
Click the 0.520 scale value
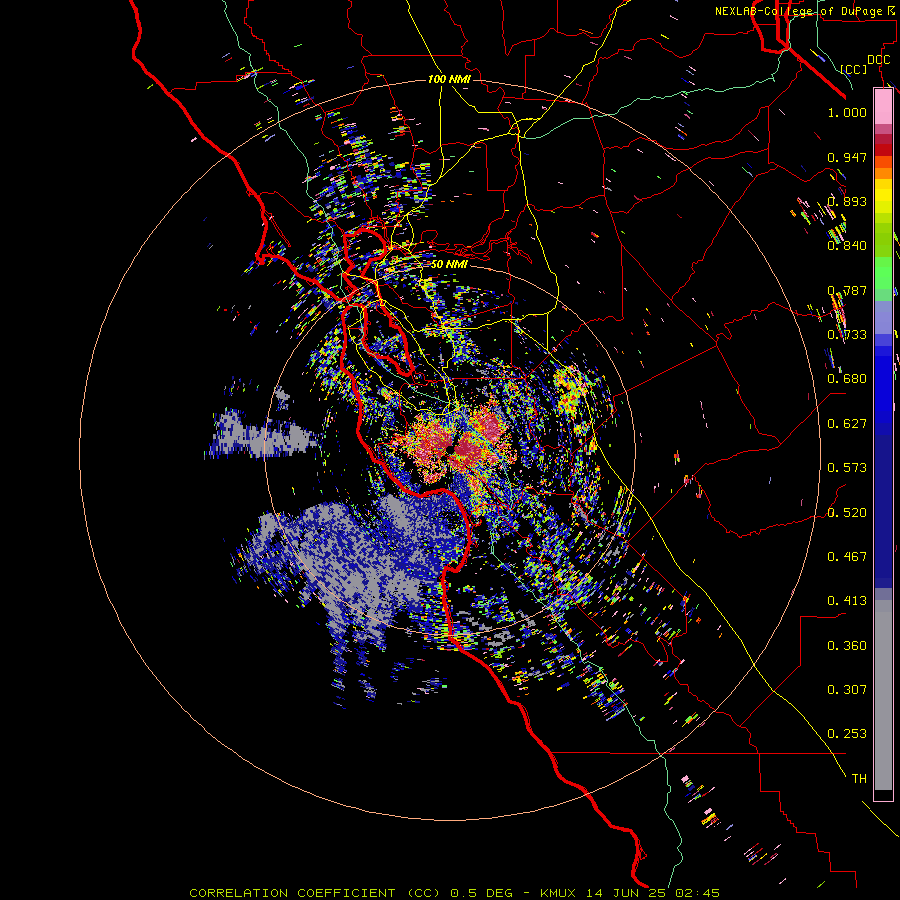[847, 513]
